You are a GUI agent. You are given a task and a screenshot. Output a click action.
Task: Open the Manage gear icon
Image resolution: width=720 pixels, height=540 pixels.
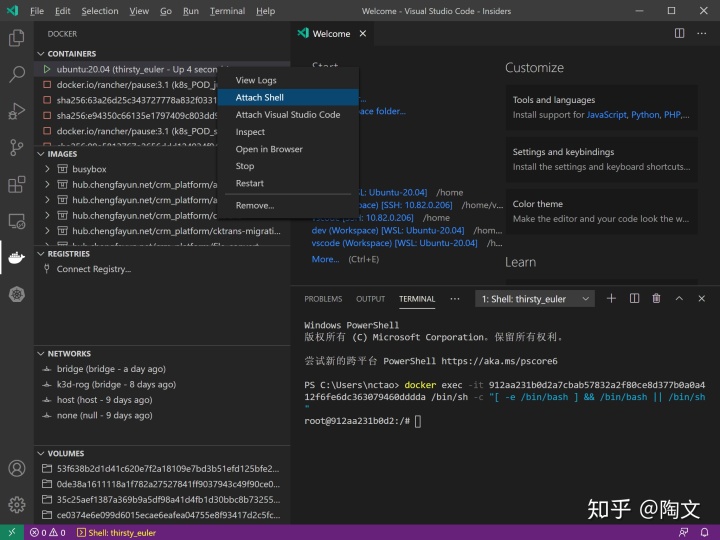pyautogui.click(x=17, y=505)
